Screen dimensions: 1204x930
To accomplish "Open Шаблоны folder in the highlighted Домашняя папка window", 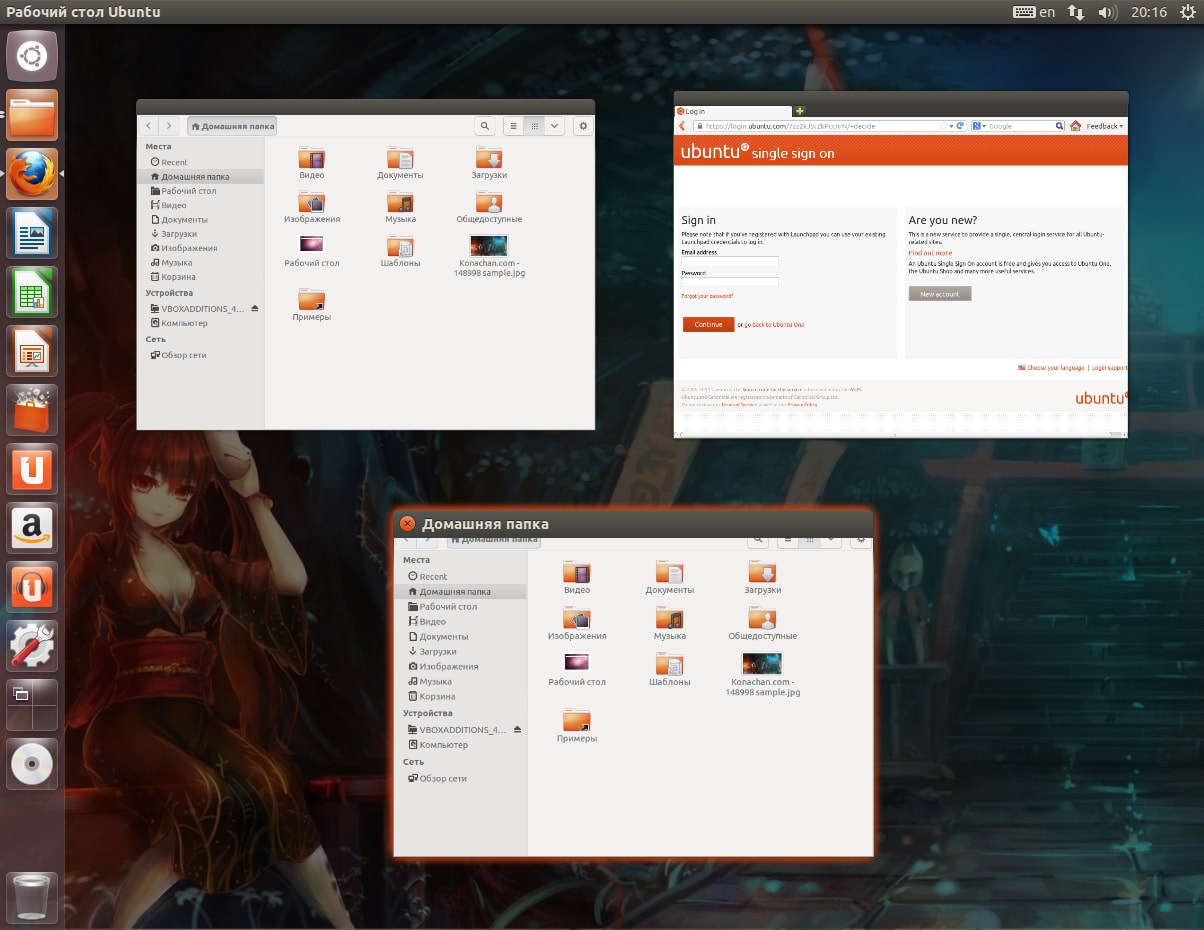I will [670, 670].
